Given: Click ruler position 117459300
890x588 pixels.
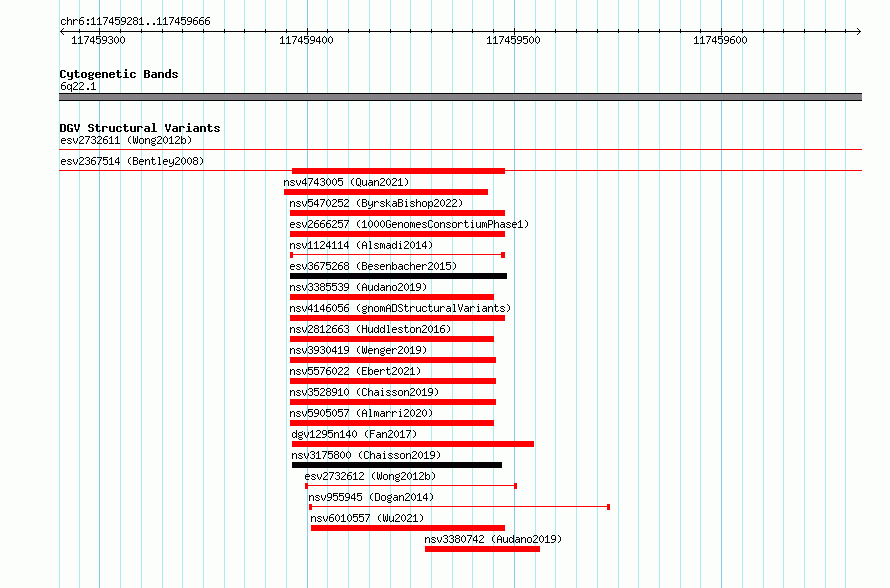Looking at the screenshot, I should (99, 40).
